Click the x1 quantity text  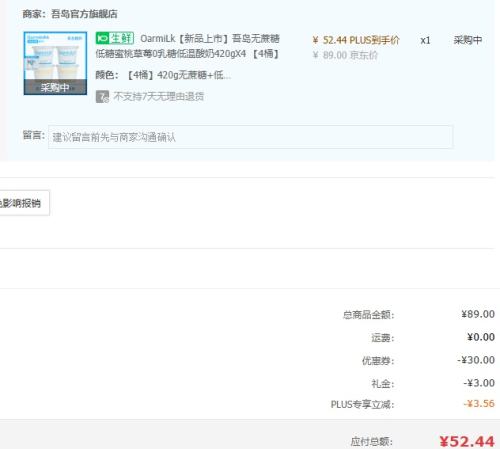click(x=425, y=41)
